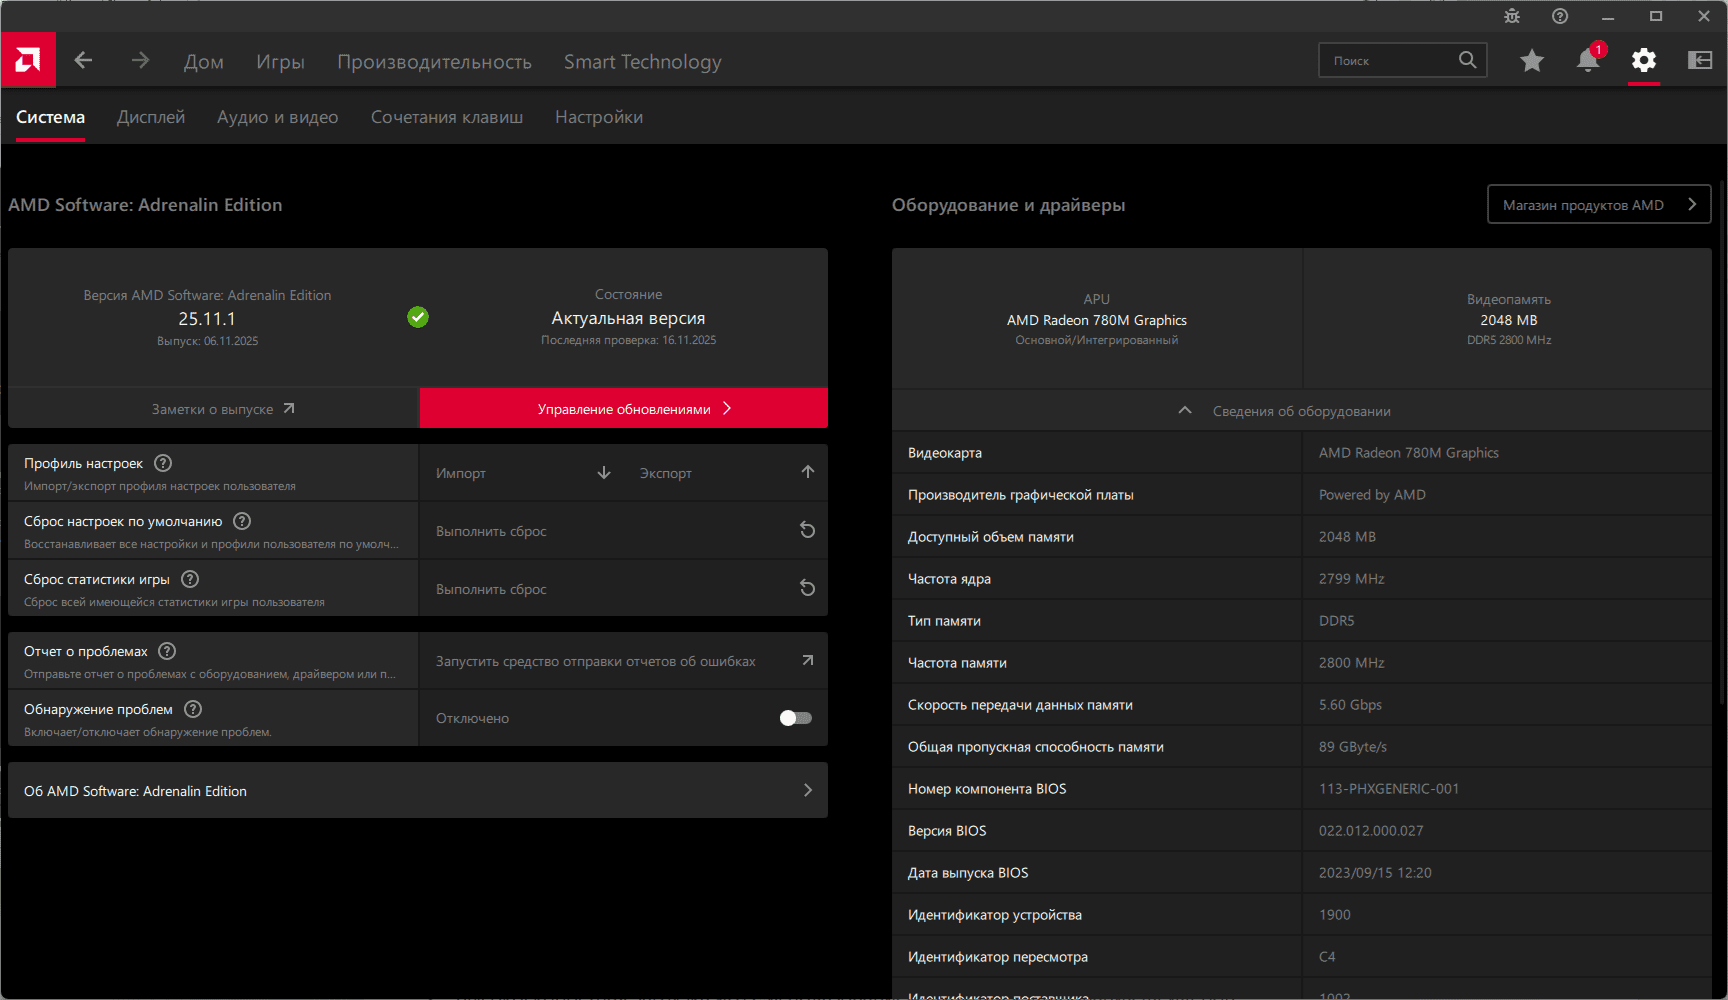This screenshot has width=1728, height=1000.
Task: Click the Идентификатор устройства value 1900
Action: click(1335, 915)
